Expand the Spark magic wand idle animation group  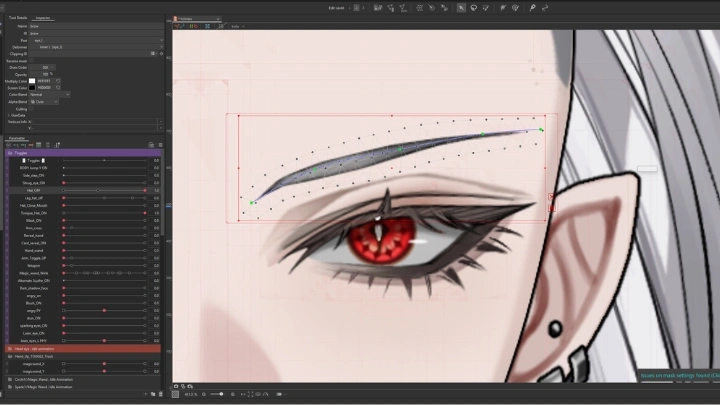pyautogui.click(x=10, y=387)
